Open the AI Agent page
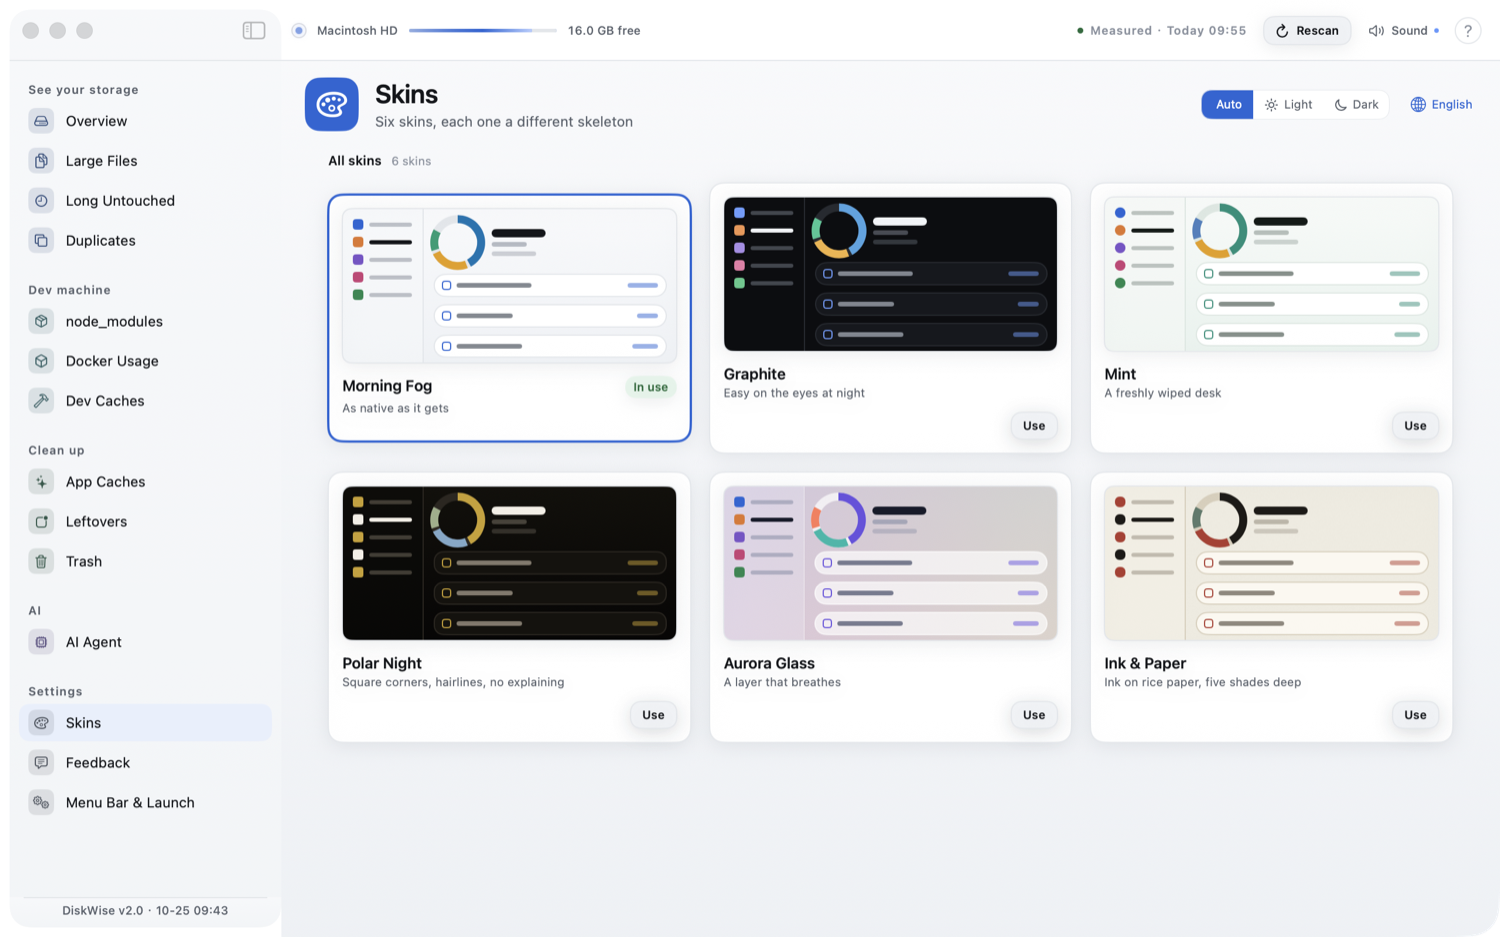This screenshot has width=1500, height=937. pyautogui.click(x=145, y=642)
